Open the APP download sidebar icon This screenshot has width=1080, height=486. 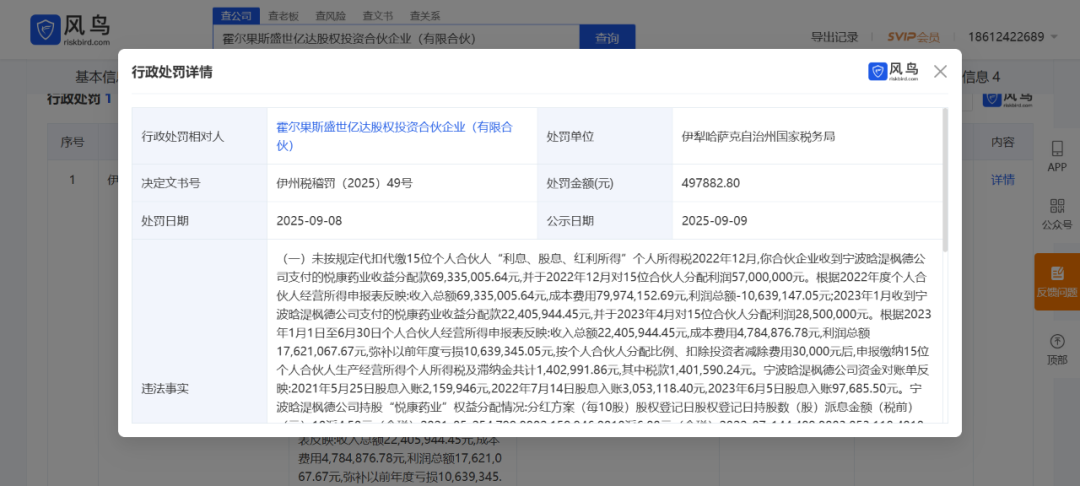coord(1057,155)
